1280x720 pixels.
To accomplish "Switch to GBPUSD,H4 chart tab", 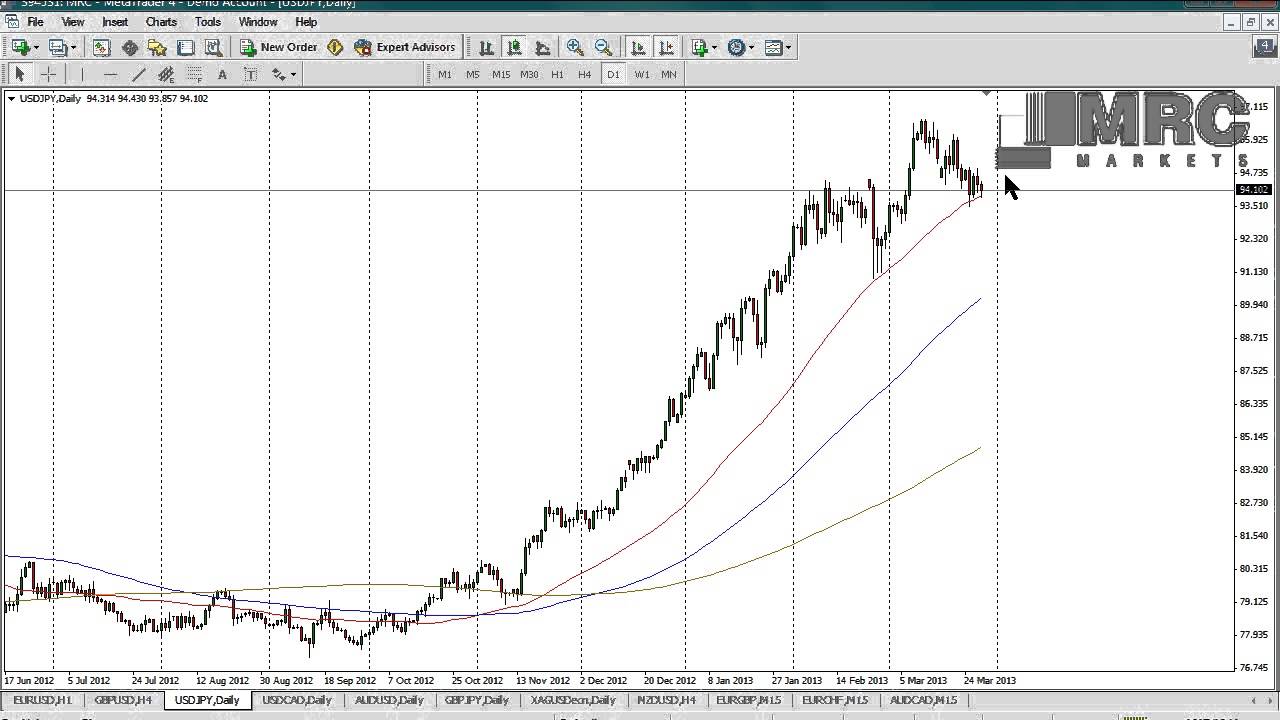I will (x=122, y=700).
